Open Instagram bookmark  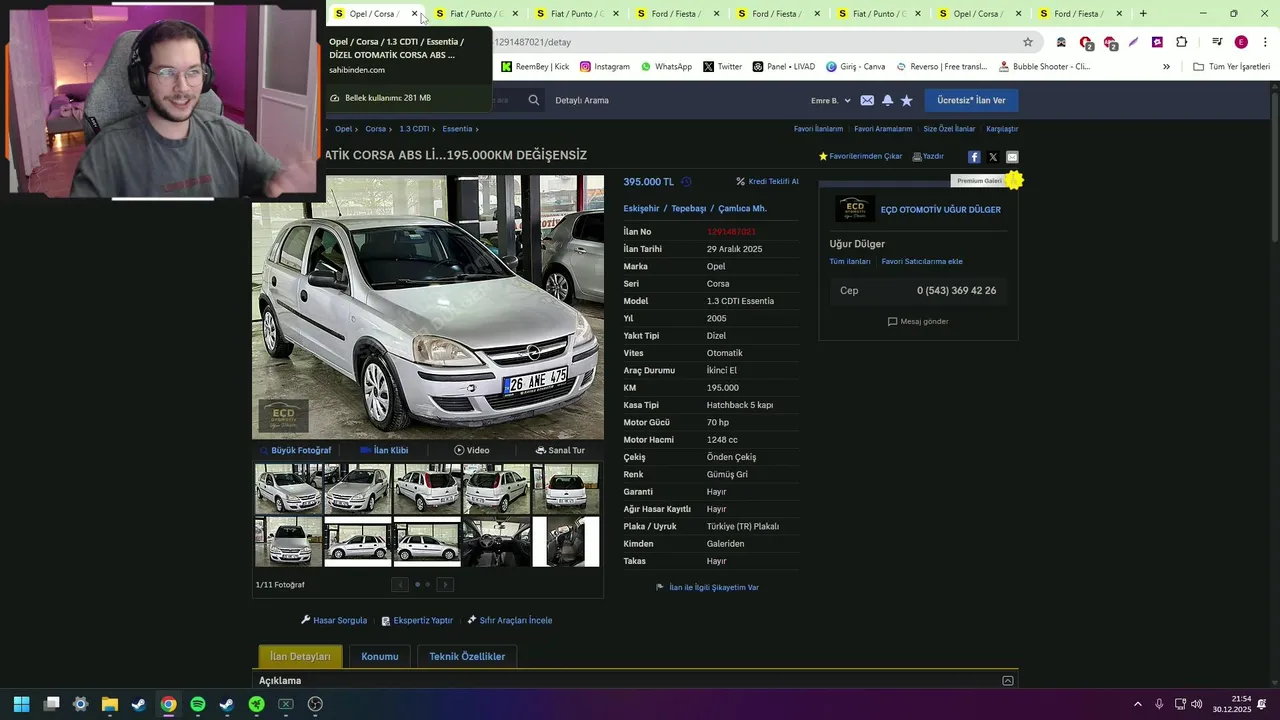[x=604, y=67]
